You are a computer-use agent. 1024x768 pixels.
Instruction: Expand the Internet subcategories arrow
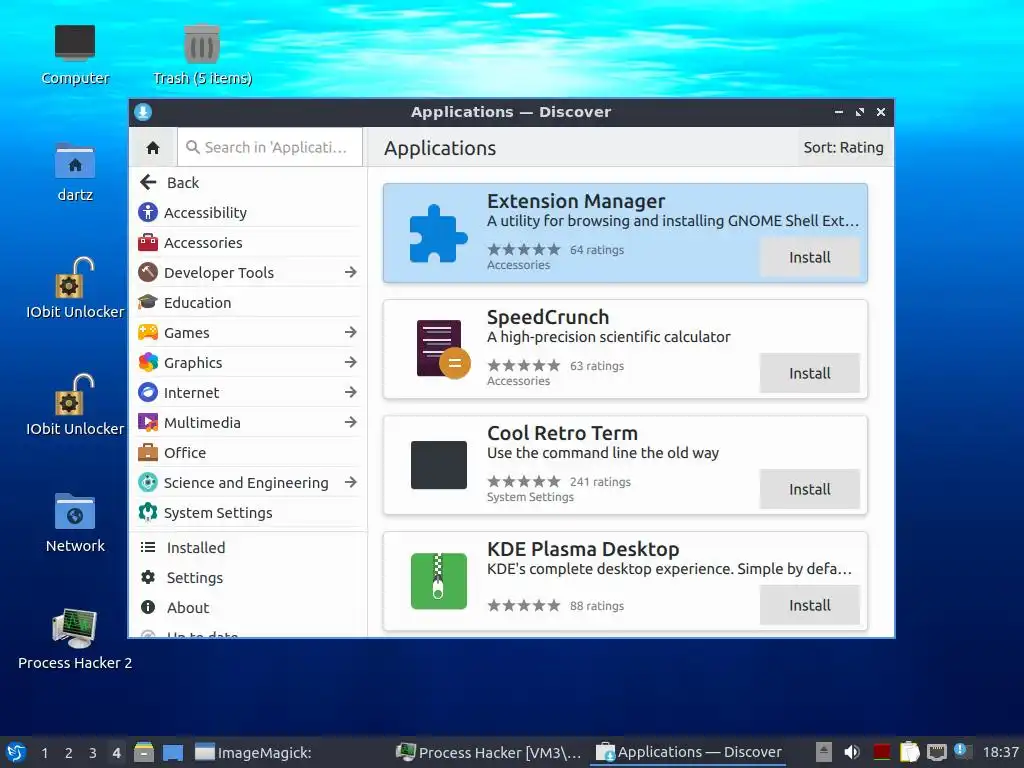click(351, 392)
